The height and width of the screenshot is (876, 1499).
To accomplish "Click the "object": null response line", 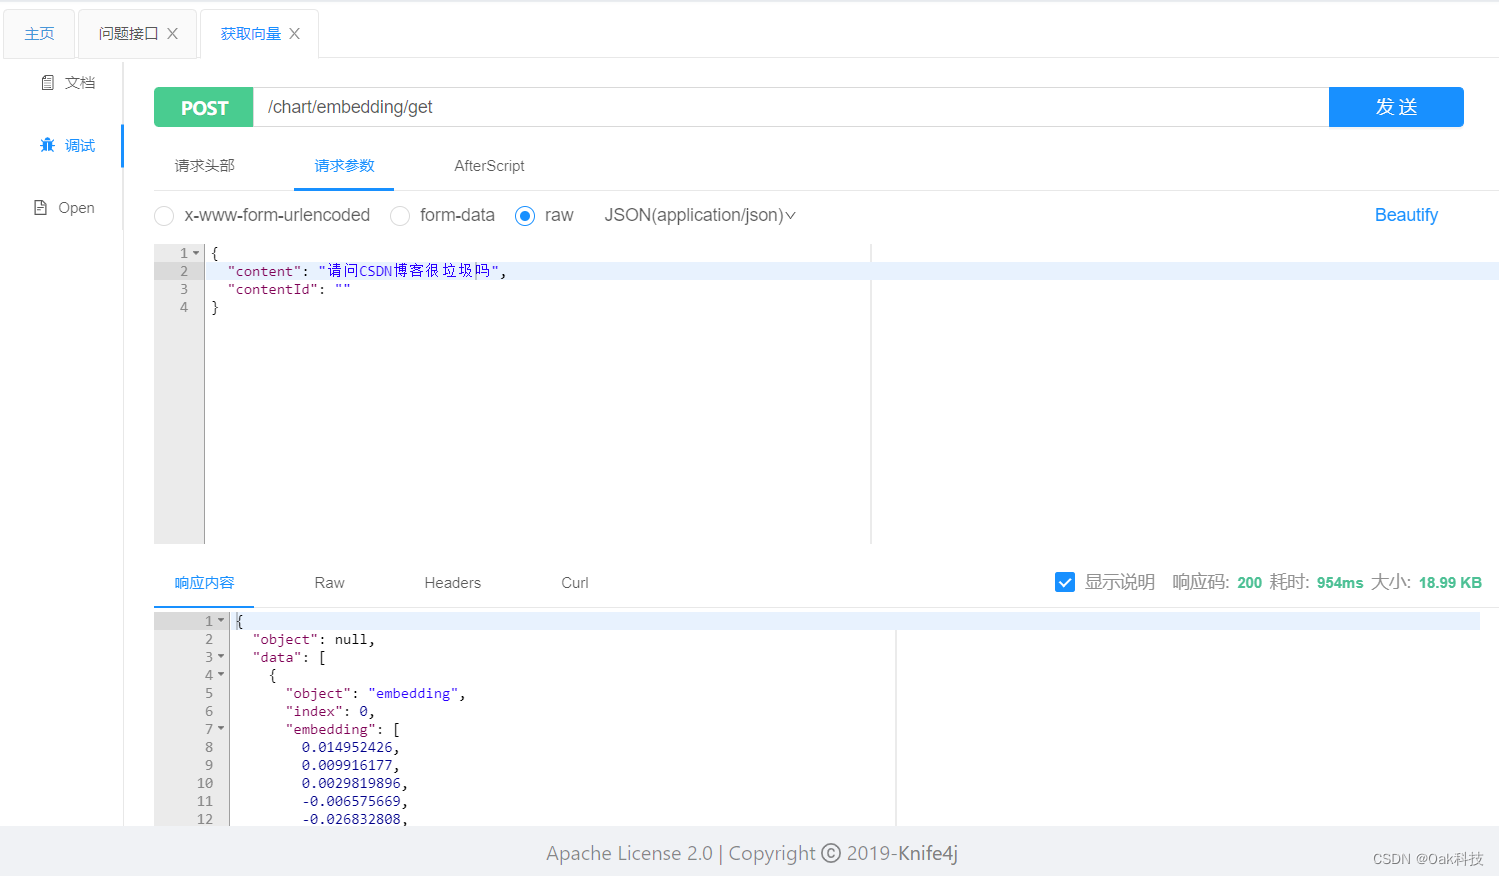I will click(x=313, y=639).
